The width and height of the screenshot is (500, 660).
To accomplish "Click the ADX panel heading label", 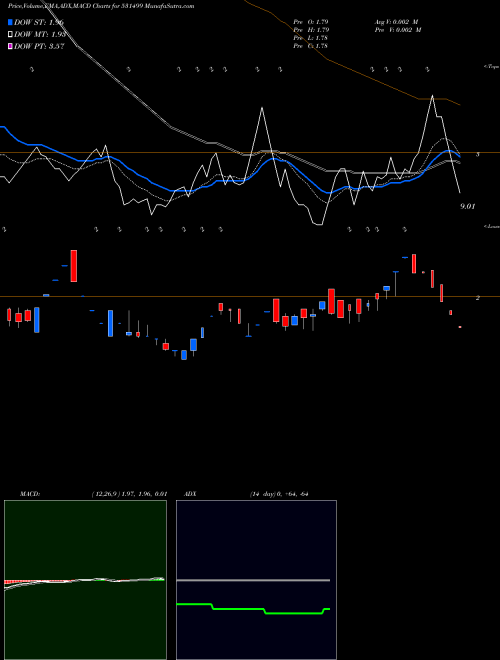I will click(x=190, y=494).
